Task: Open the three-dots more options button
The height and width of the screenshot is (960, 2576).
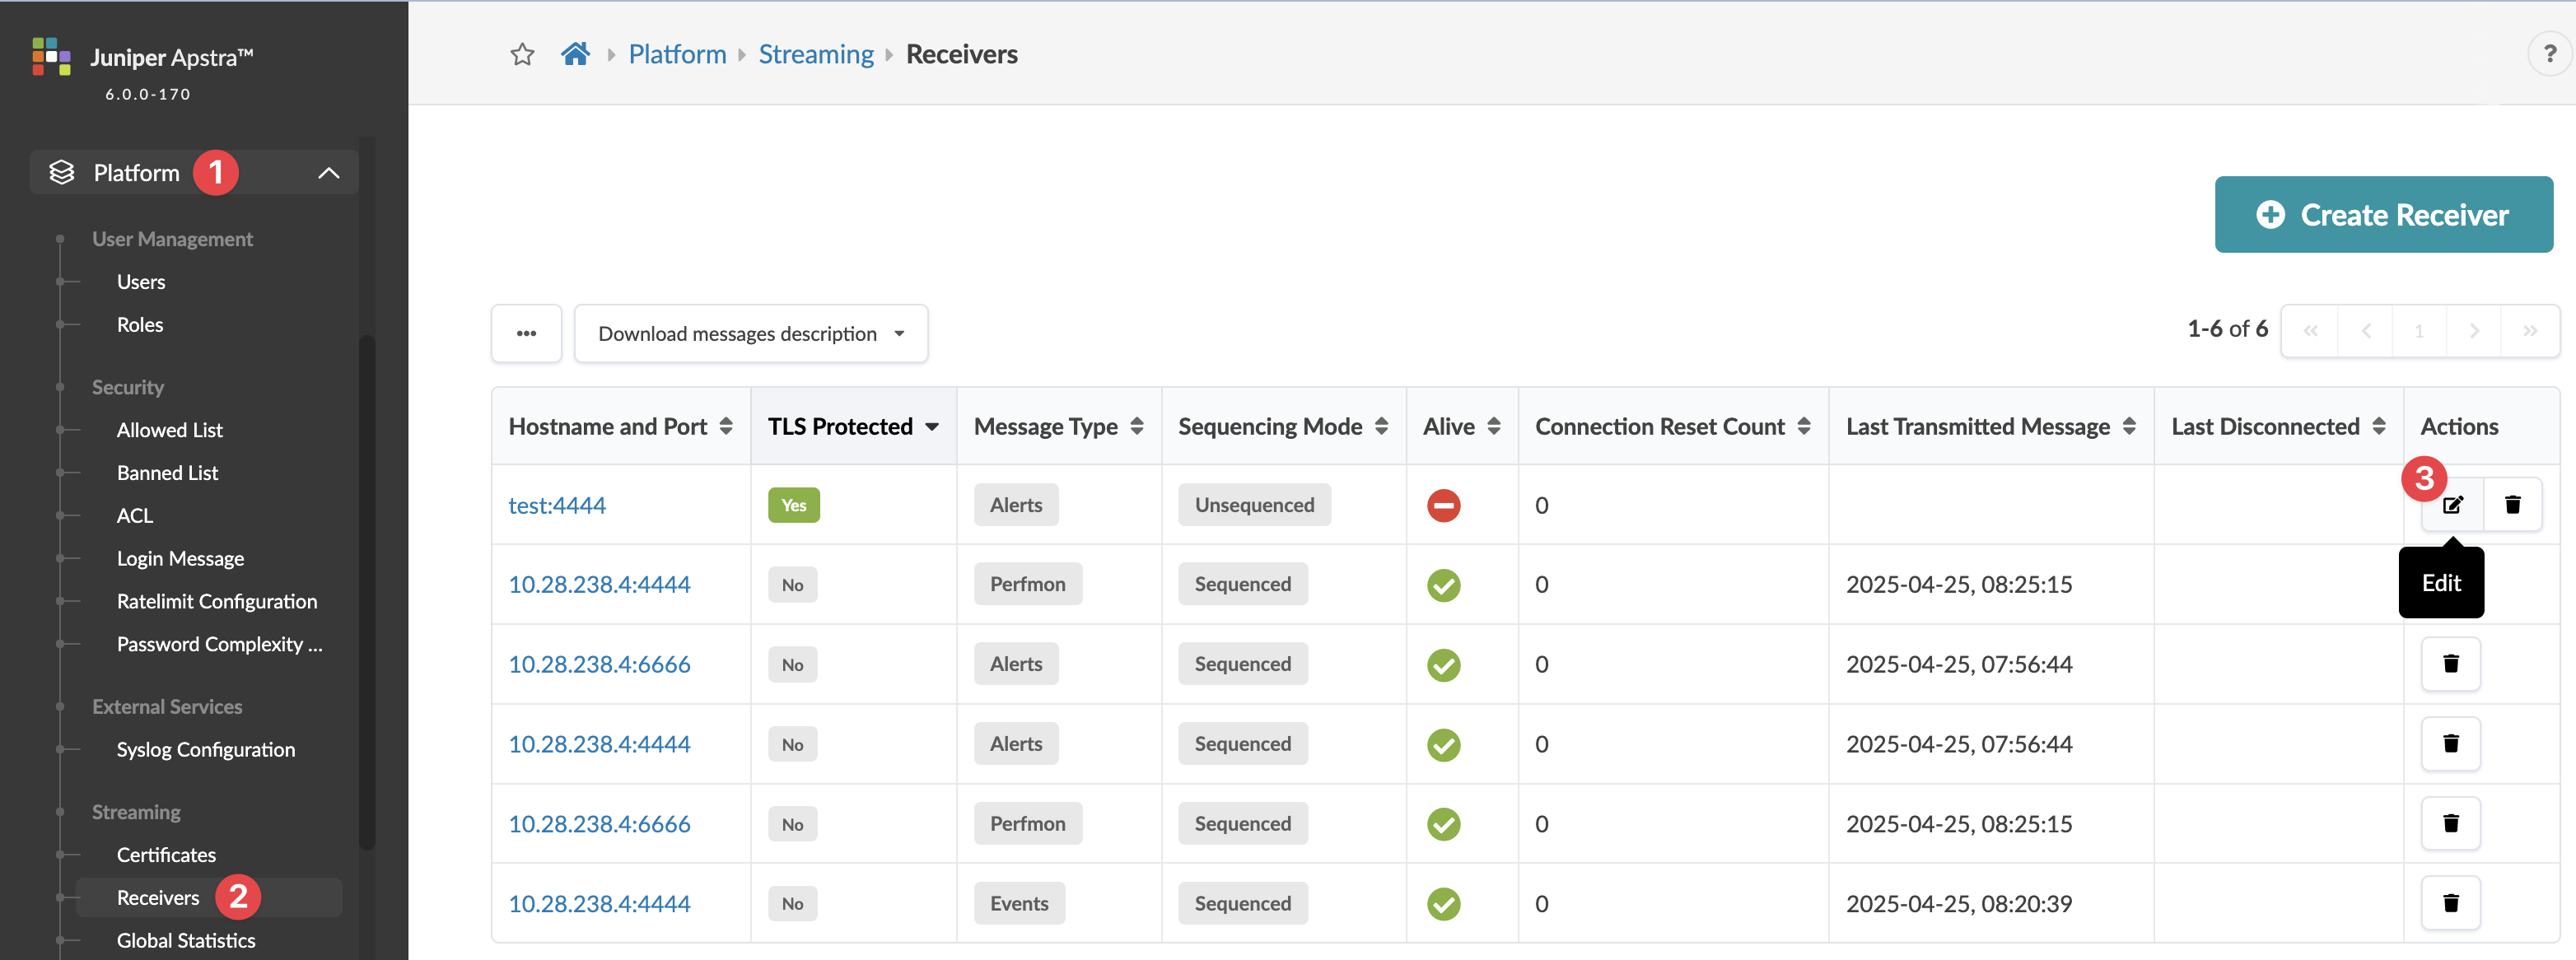Action: pos(526,333)
